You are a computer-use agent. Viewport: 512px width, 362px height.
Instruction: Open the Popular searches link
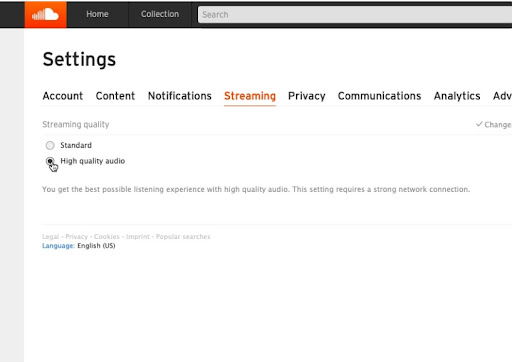pyautogui.click(x=183, y=237)
